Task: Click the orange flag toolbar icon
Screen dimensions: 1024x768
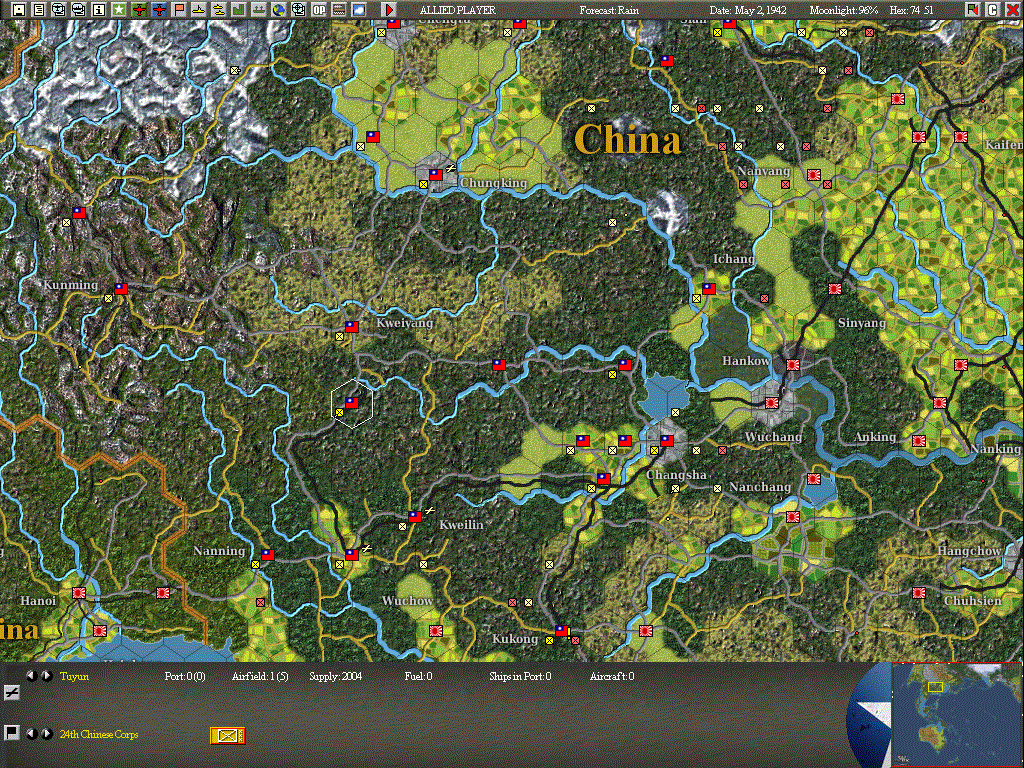Action: pos(179,10)
